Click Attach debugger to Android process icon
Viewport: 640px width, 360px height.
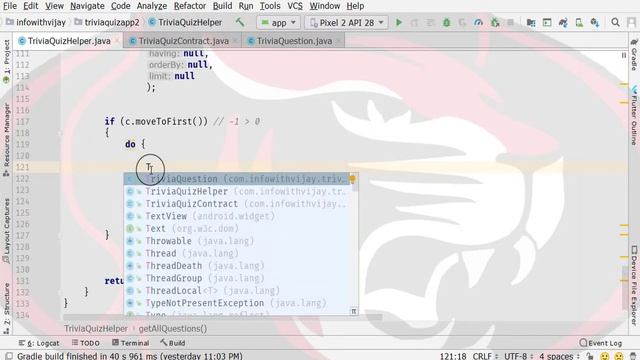495,22
